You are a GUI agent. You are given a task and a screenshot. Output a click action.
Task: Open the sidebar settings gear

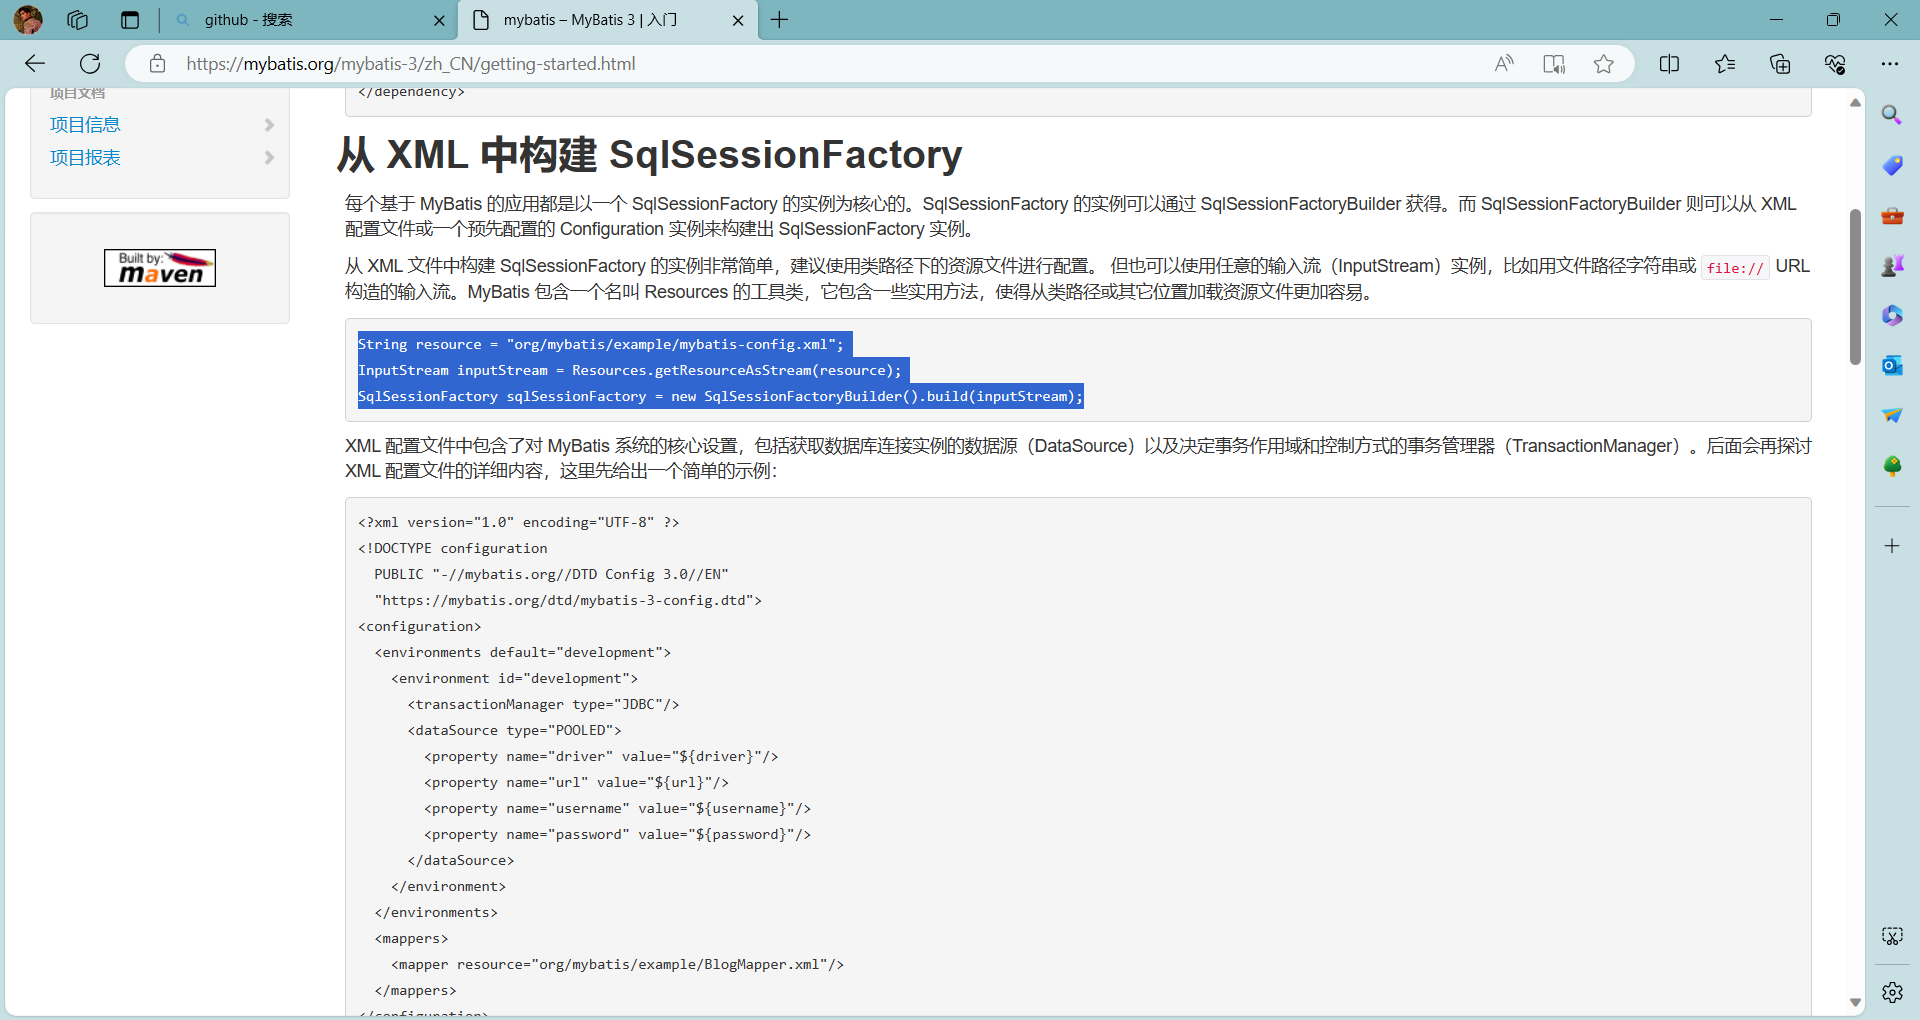click(1892, 992)
